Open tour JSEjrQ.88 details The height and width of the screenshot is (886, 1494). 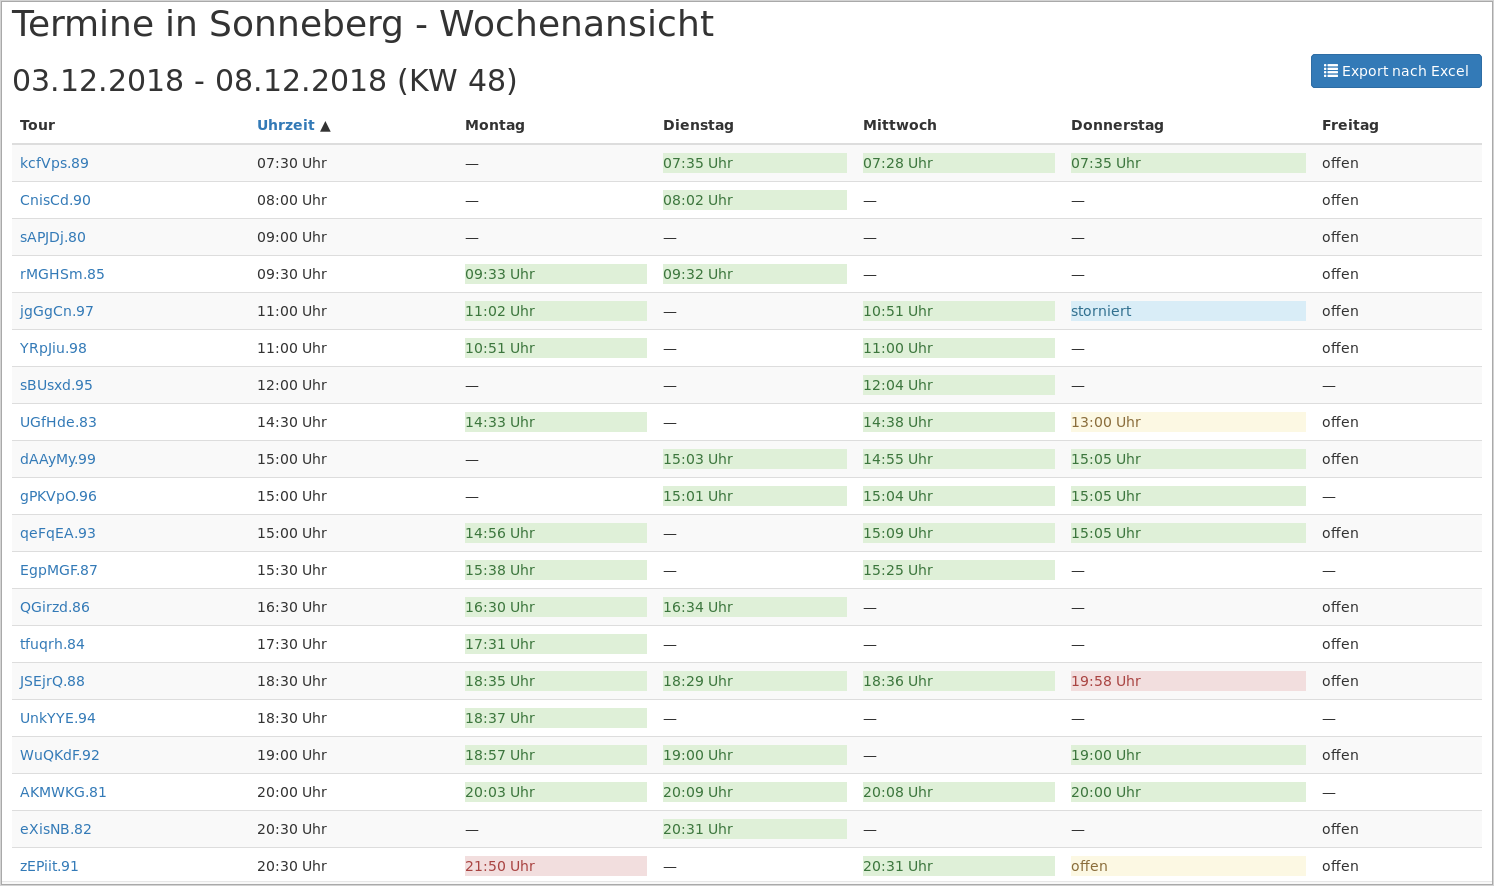coord(52,680)
